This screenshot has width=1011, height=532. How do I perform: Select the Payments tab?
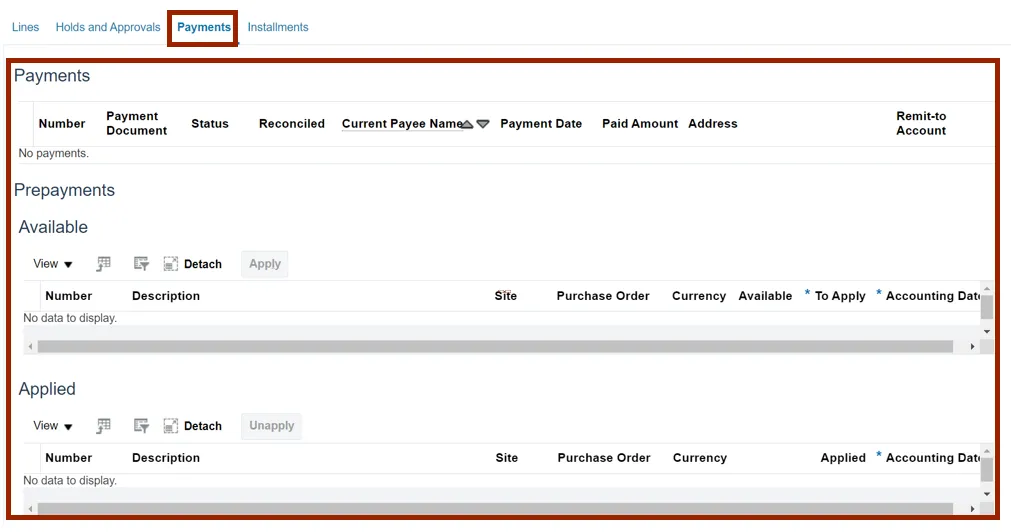[204, 27]
